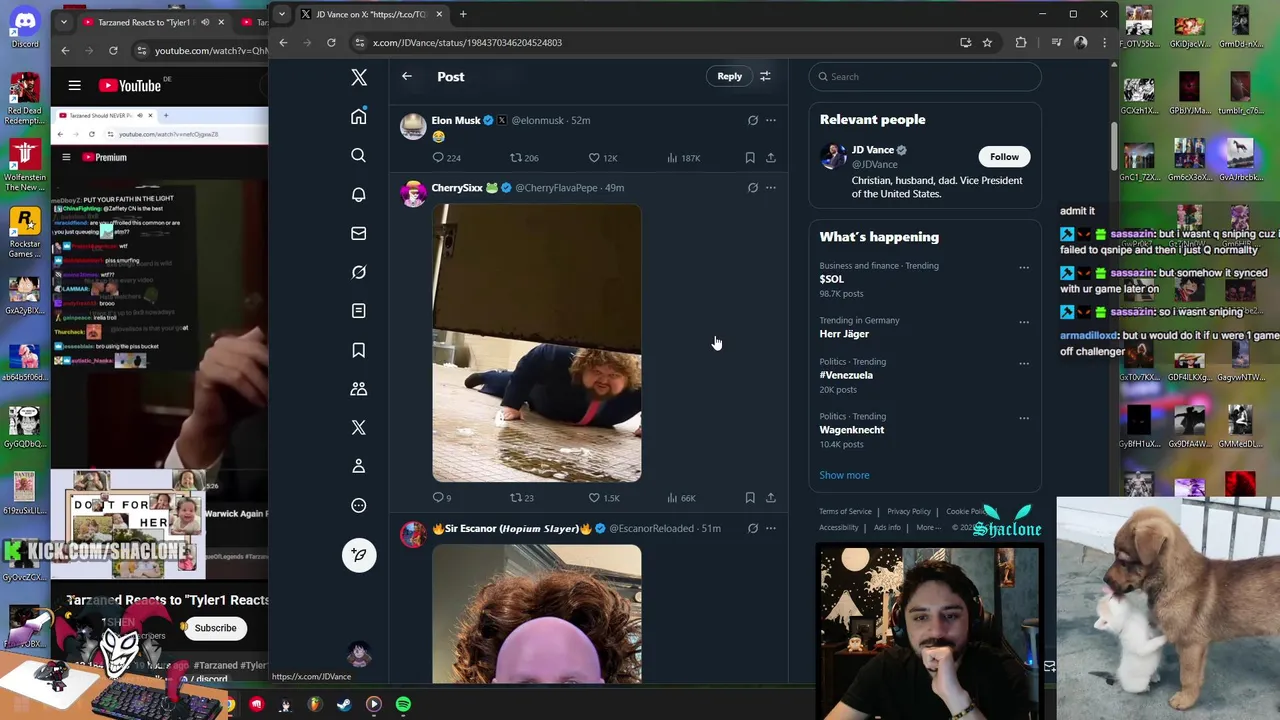Viewport: 1280px width, 720px height.
Task: Open reply sorting options next to Reply
Action: (x=765, y=76)
